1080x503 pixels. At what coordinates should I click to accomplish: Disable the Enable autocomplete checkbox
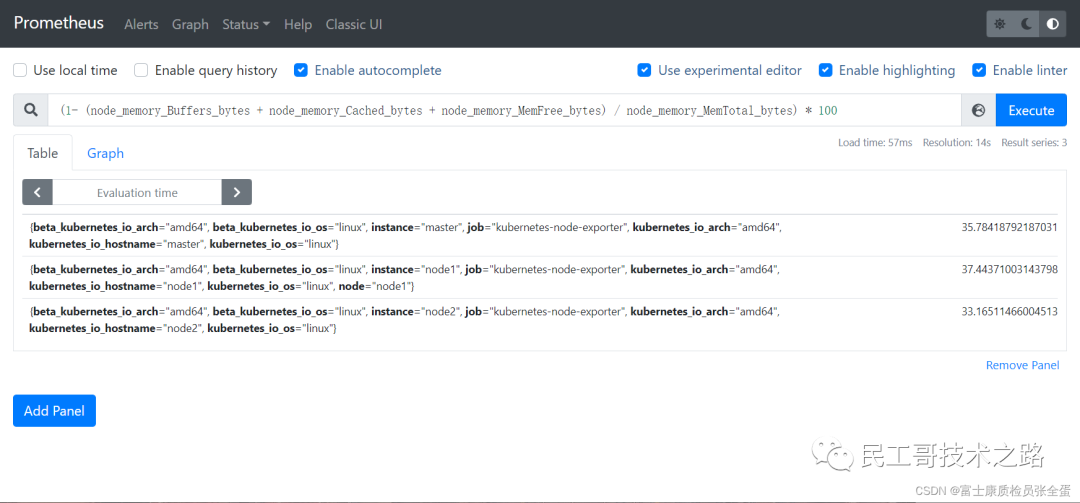(x=300, y=70)
